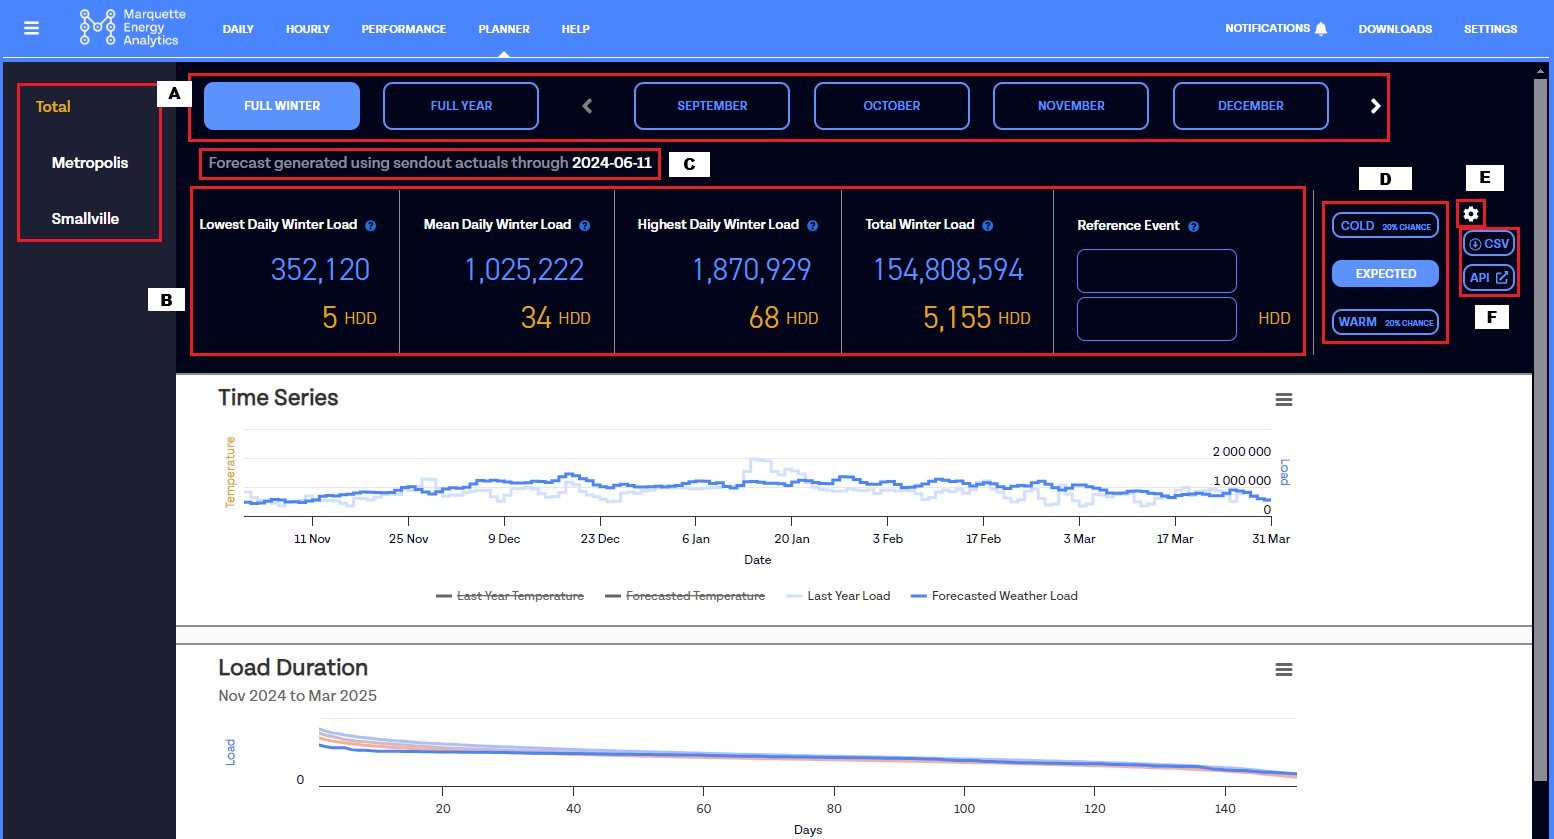Viewport: 1554px width, 839px height.
Task: Select the FULL WINTER period
Action: pos(282,106)
